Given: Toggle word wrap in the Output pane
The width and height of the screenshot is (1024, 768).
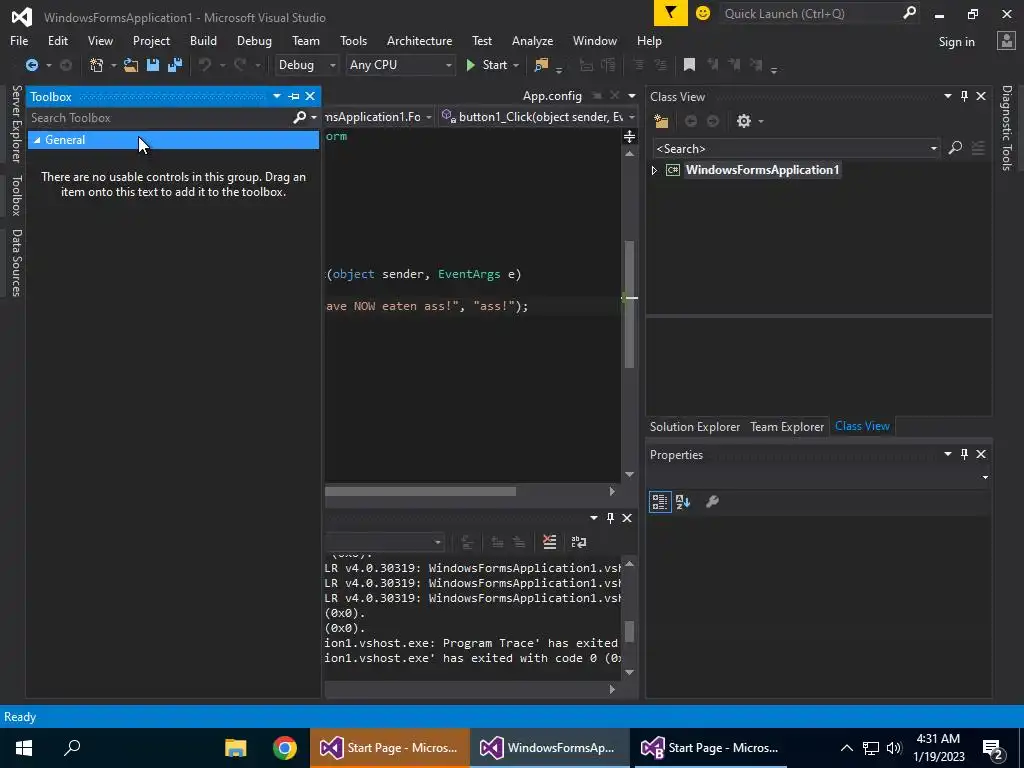Looking at the screenshot, I should (x=579, y=542).
